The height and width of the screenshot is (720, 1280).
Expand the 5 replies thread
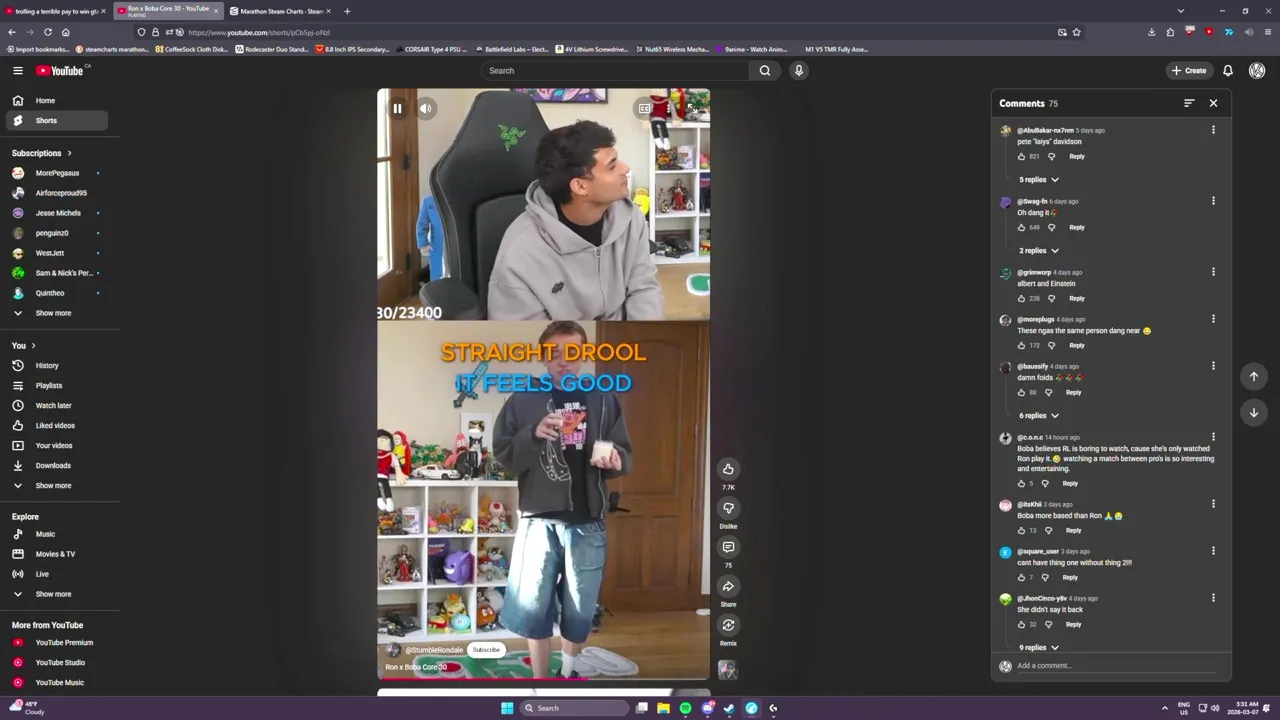(x=1039, y=179)
